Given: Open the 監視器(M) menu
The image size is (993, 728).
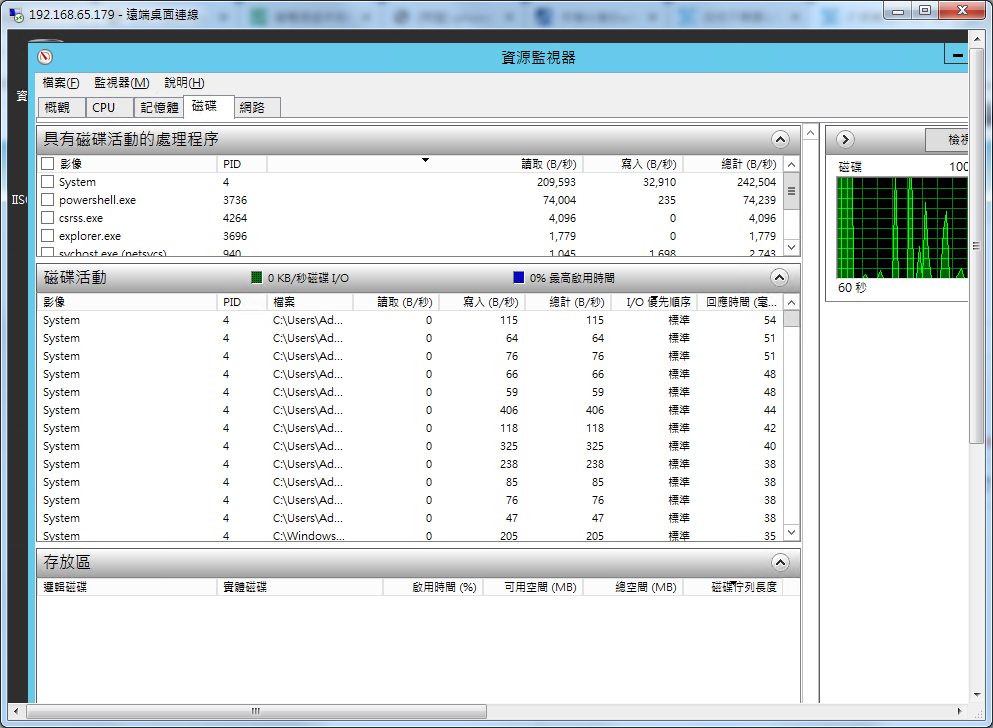Looking at the screenshot, I should coord(122,83).
